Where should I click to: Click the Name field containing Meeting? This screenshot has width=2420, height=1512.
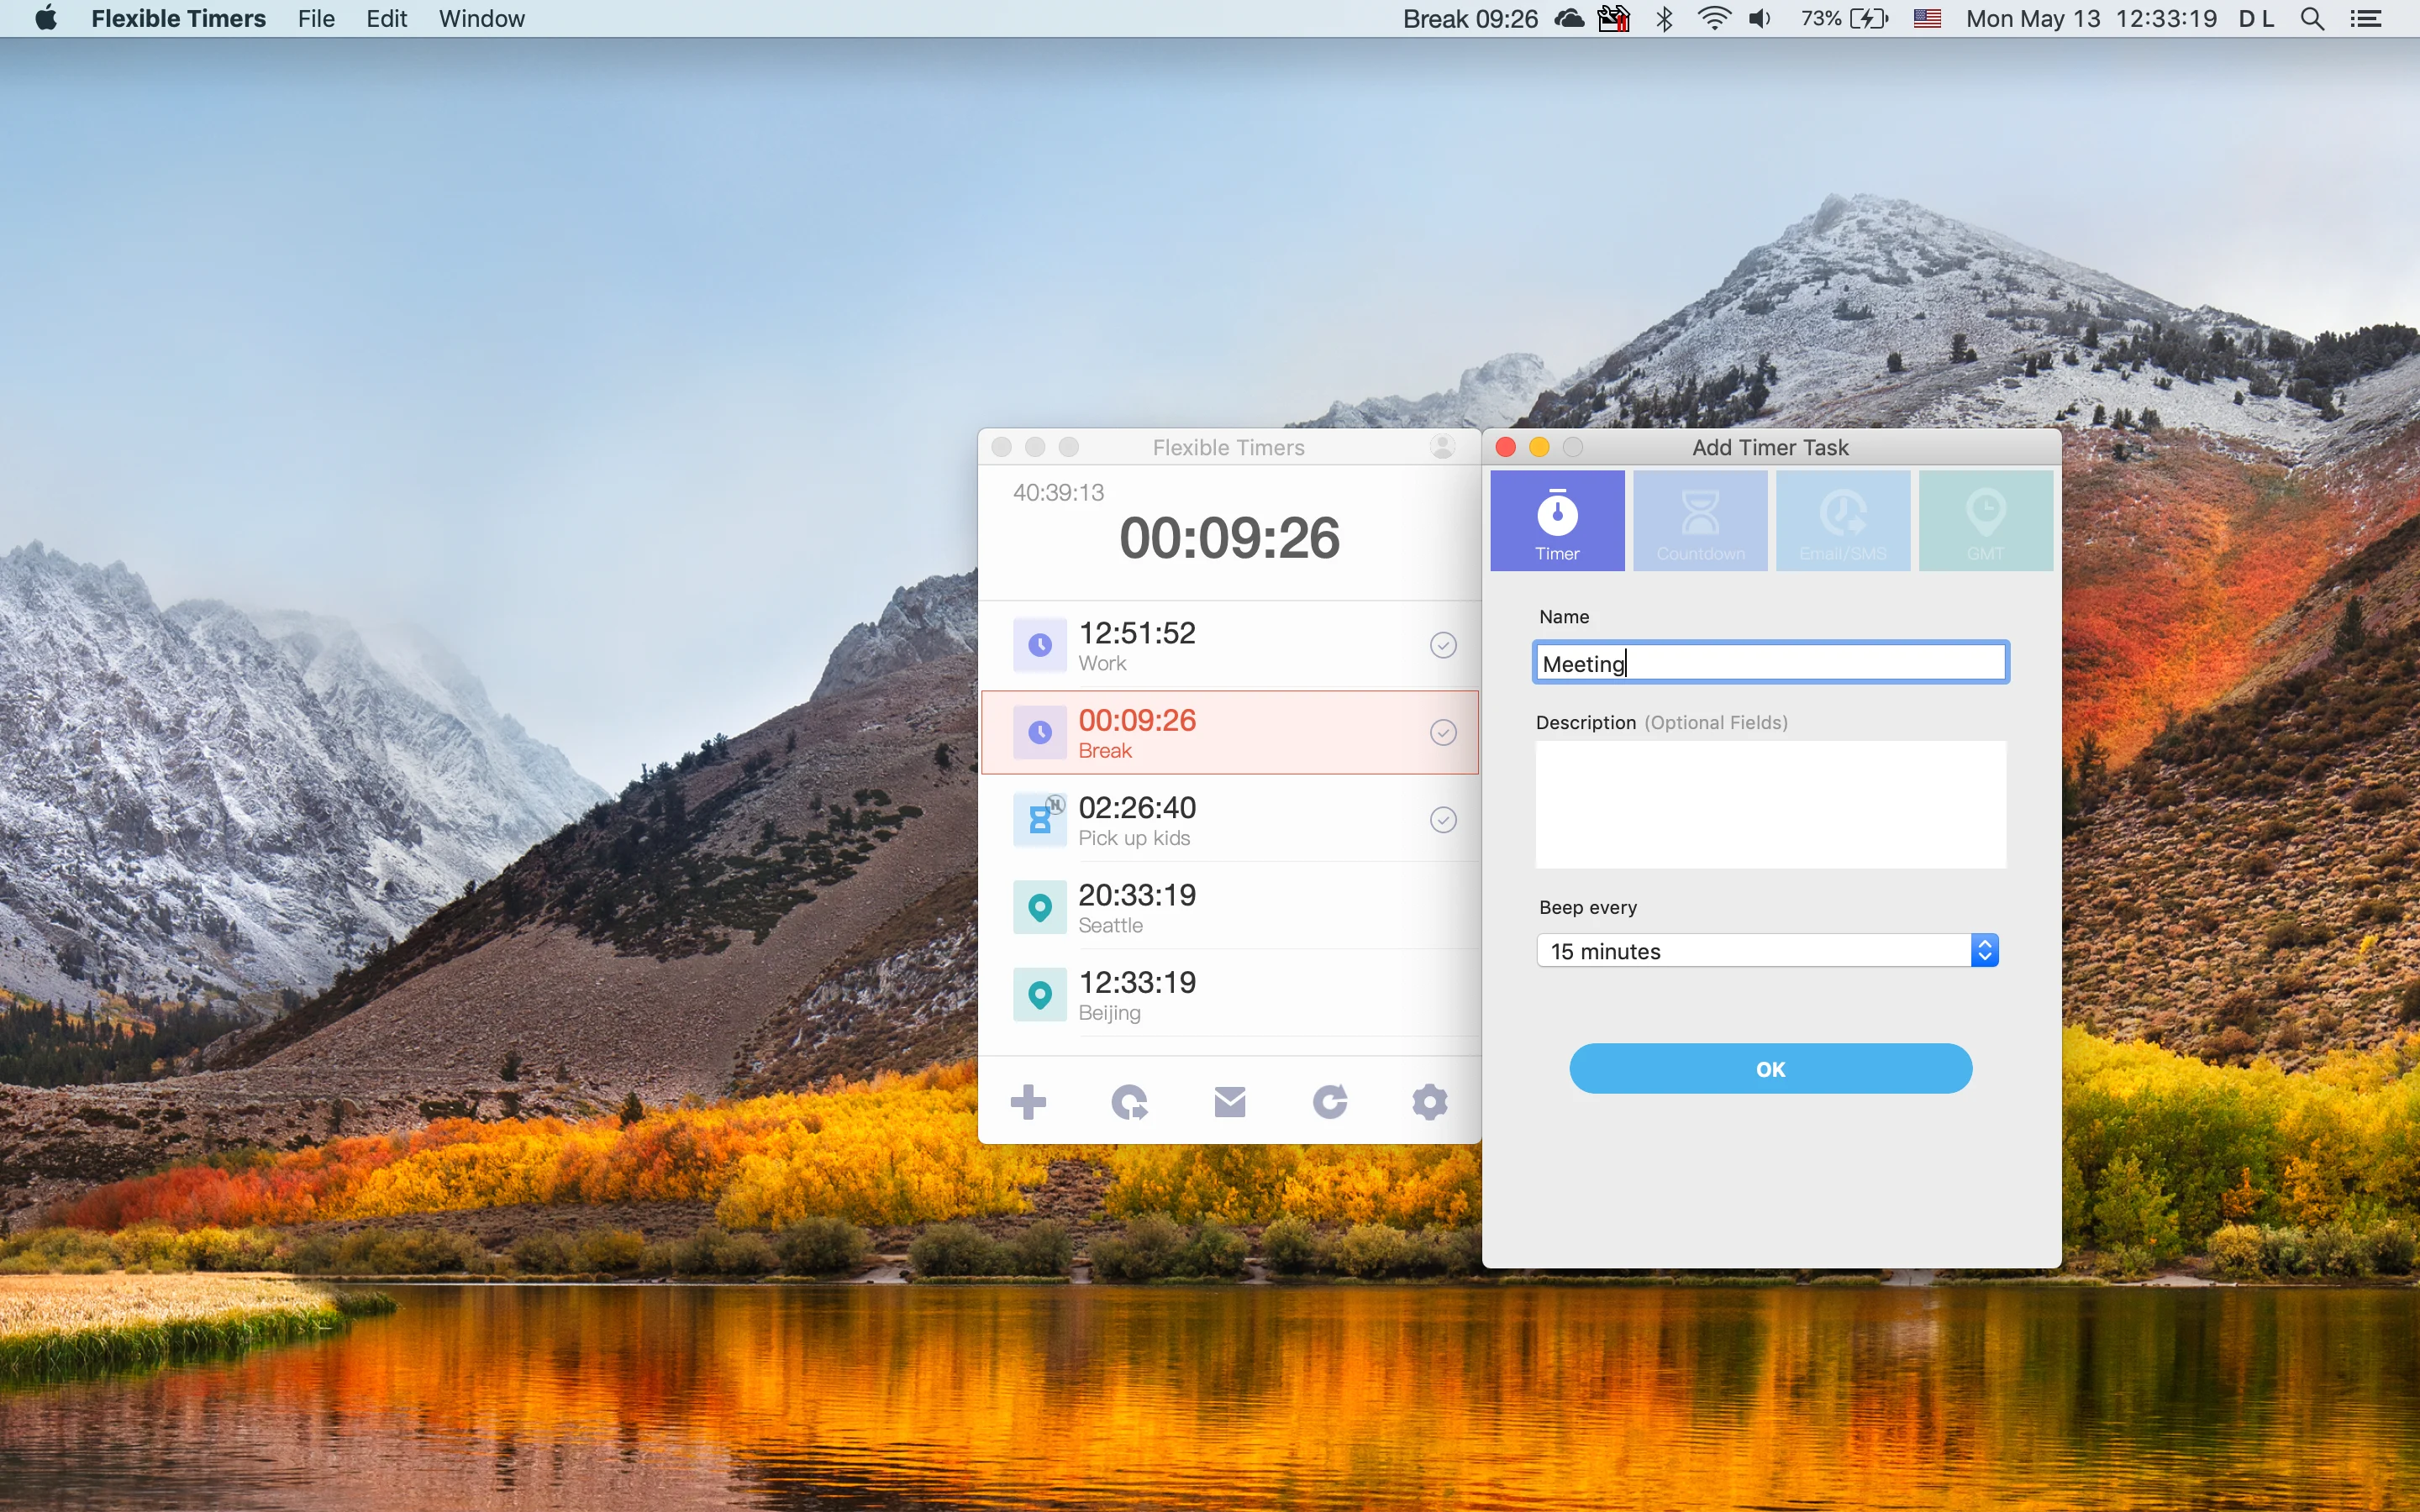coord(1770,662)
